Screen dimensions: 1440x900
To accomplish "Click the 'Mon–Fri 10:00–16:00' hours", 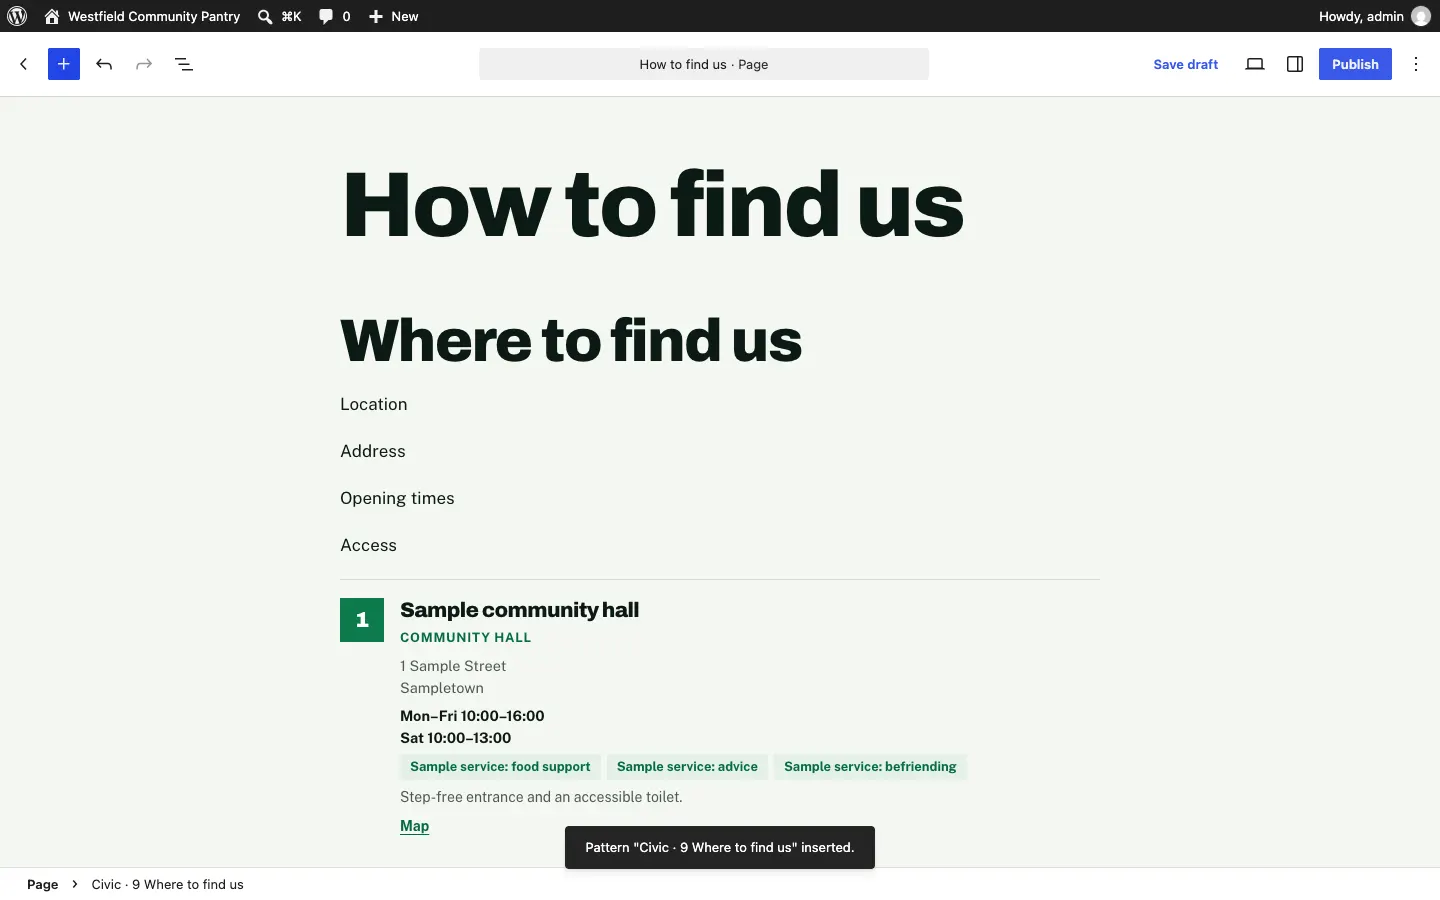I will click(472, 716).
